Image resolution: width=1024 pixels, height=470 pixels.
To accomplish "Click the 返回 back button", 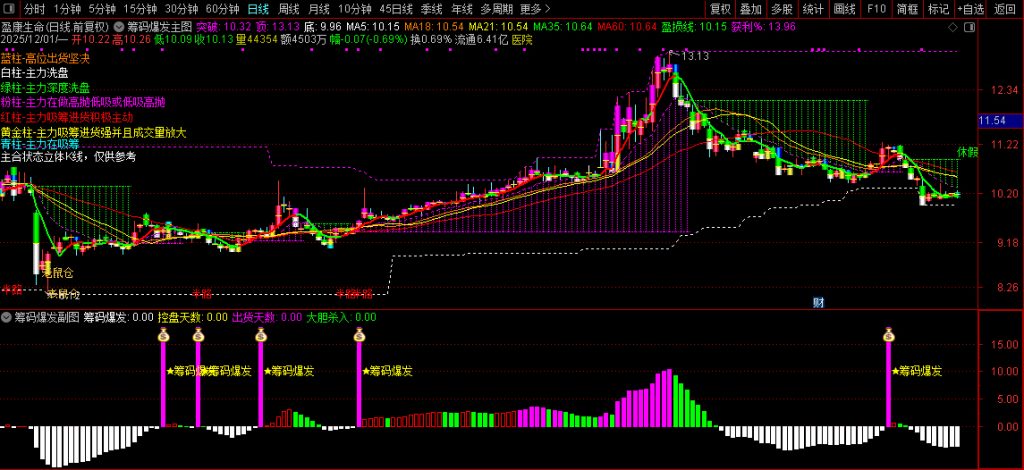I will [1005, 9].
